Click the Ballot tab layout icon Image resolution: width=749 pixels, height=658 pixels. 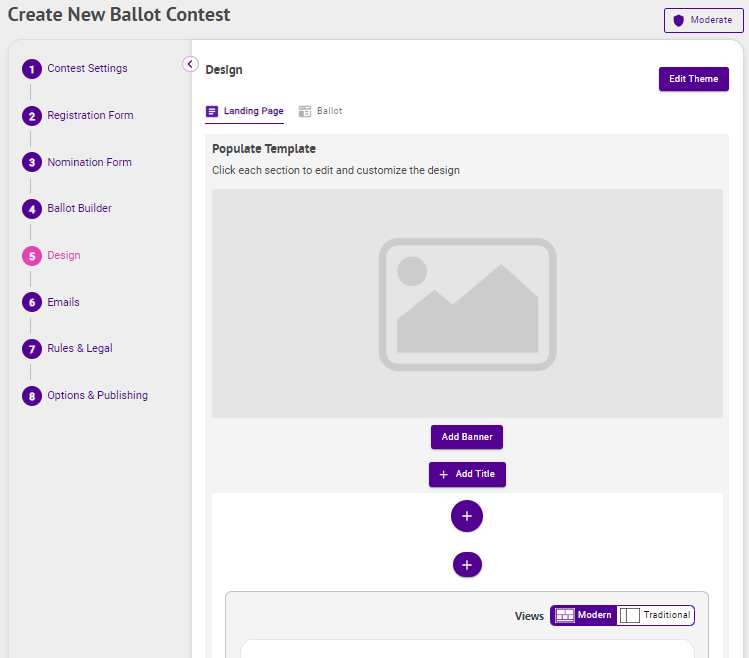(x=305, y=111)
